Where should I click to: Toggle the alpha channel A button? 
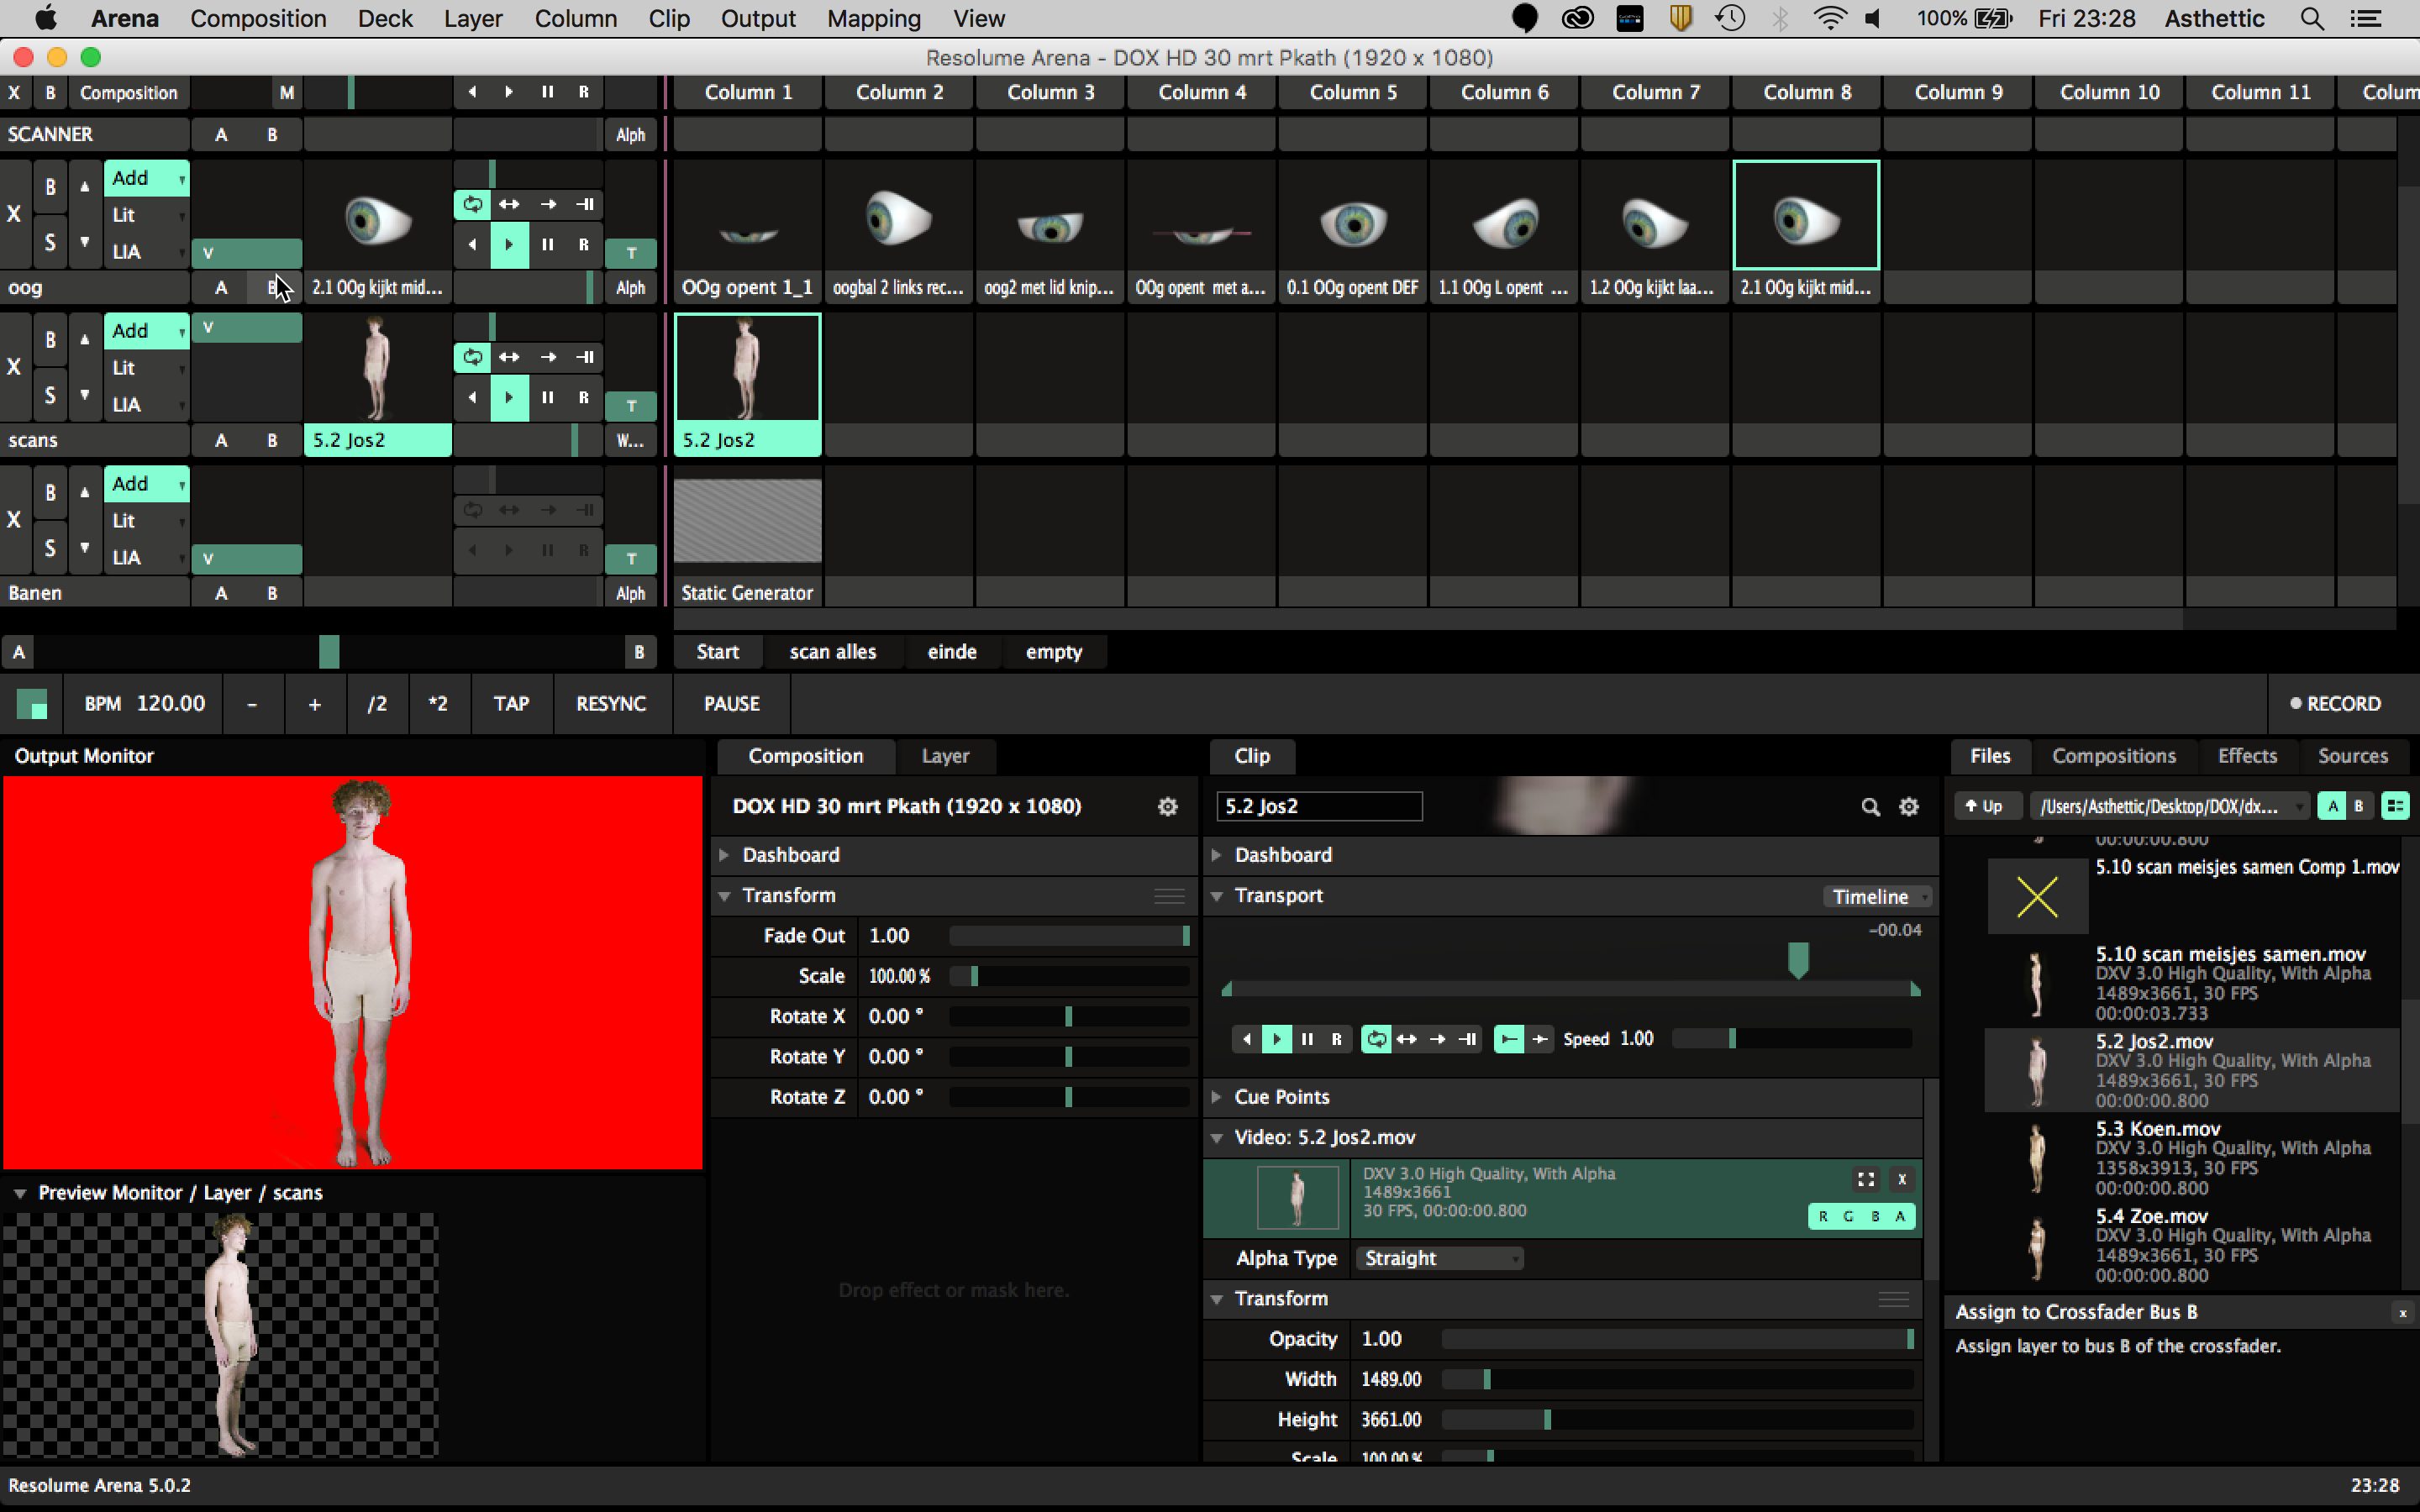[1900, 1216]
